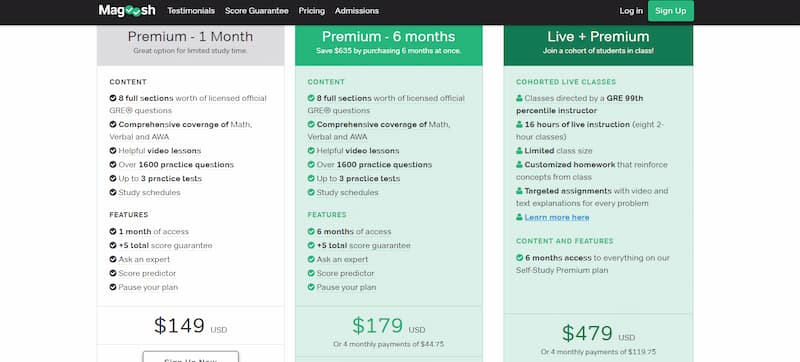Click the Log in link
The width and height of the screenshot is (800, 362).
[631, 11]
